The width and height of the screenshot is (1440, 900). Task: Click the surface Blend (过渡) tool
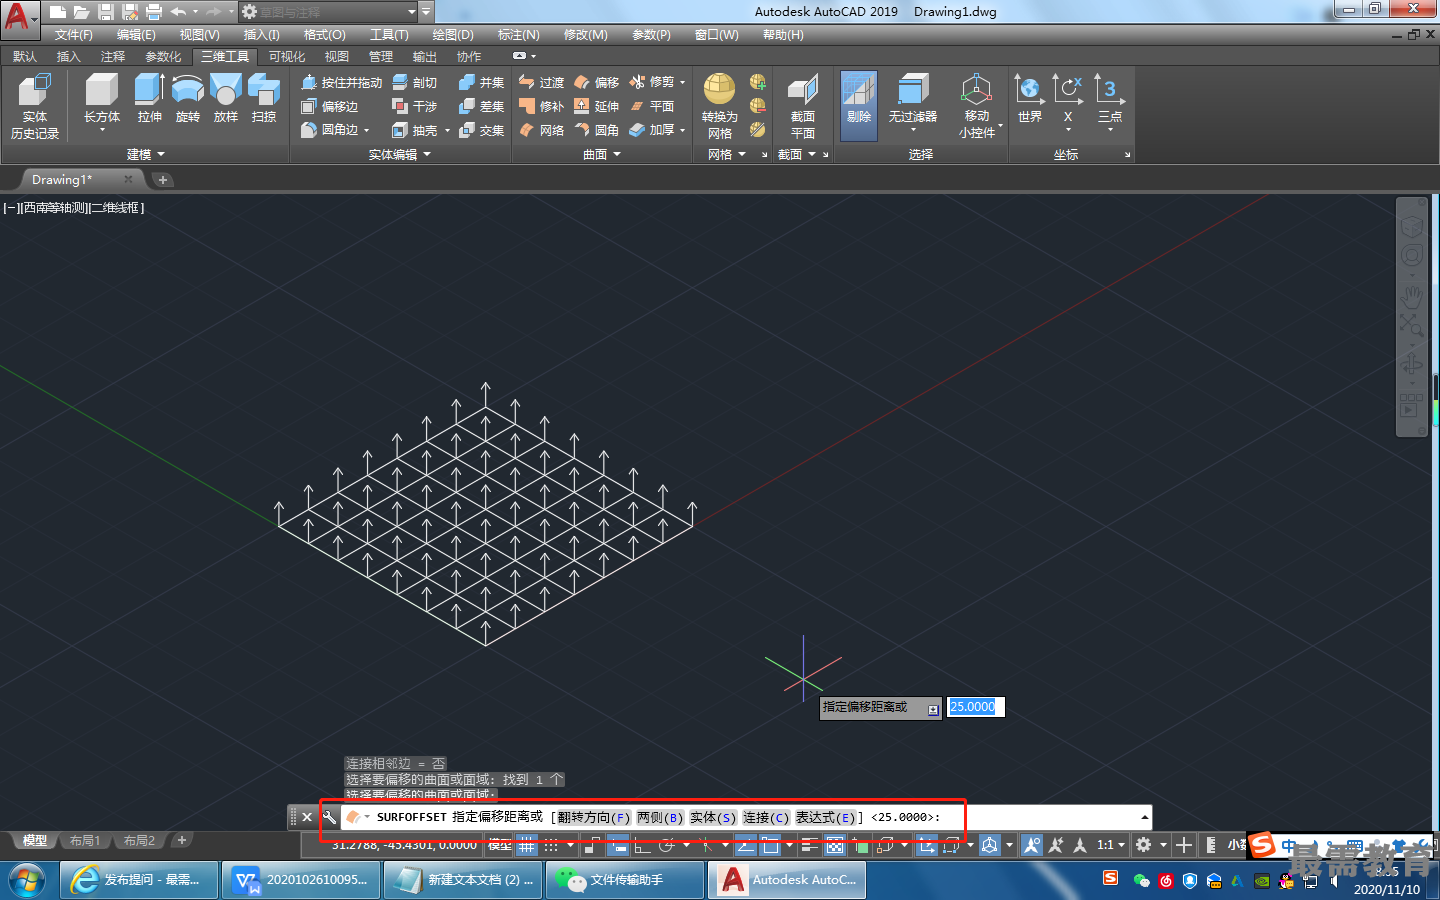click(x=541, y=82)
